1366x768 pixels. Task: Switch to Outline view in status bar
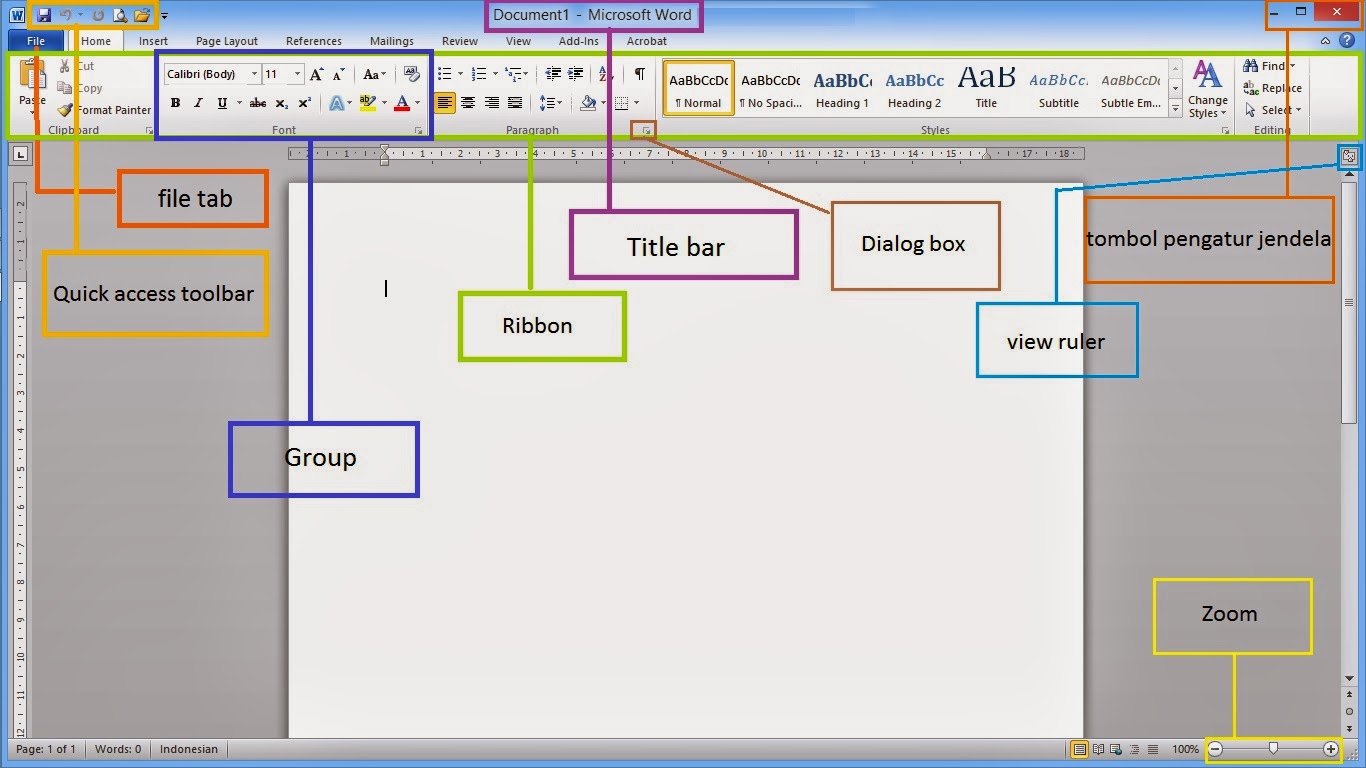pos(1134,749)
